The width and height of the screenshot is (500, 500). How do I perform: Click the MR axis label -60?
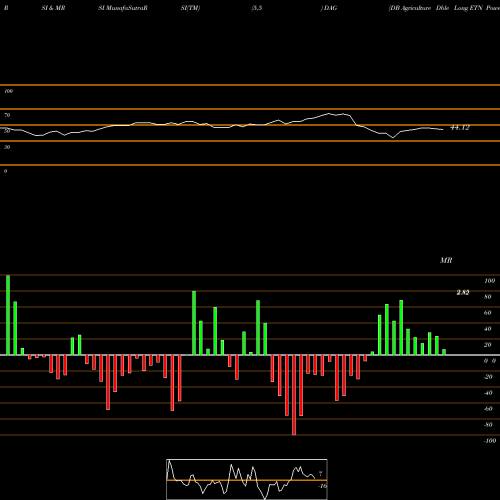click(488, 409)
